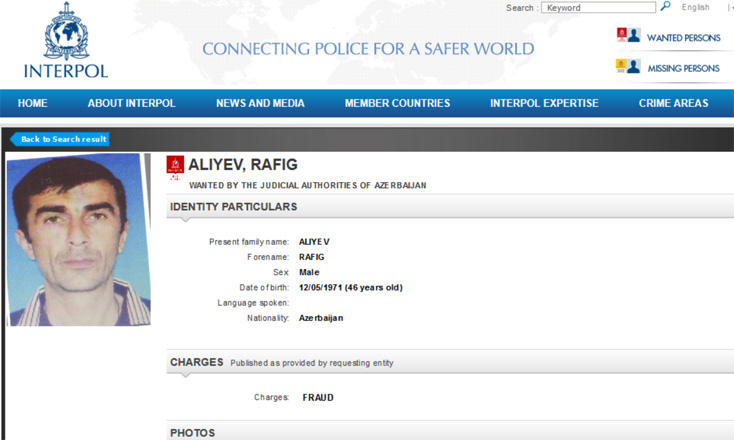Click the INTERPOL logo emblem
The width and height of the screenshot is (734, 440).
pyautogui.click(x=66, y=31)
